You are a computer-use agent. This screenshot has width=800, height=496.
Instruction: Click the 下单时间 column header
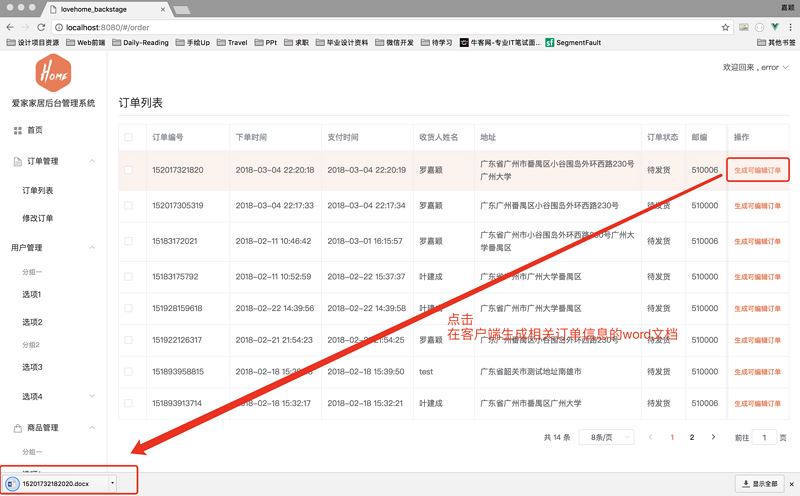click(251, 137)
